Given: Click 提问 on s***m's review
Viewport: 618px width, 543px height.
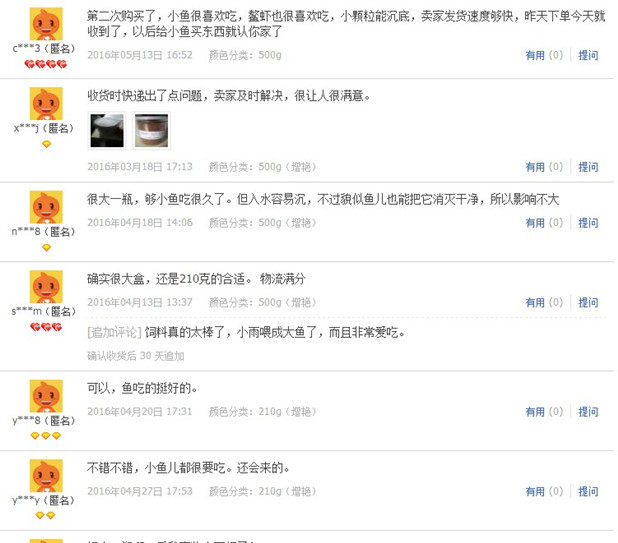Looking at the screenshot, I should [588, 302].
